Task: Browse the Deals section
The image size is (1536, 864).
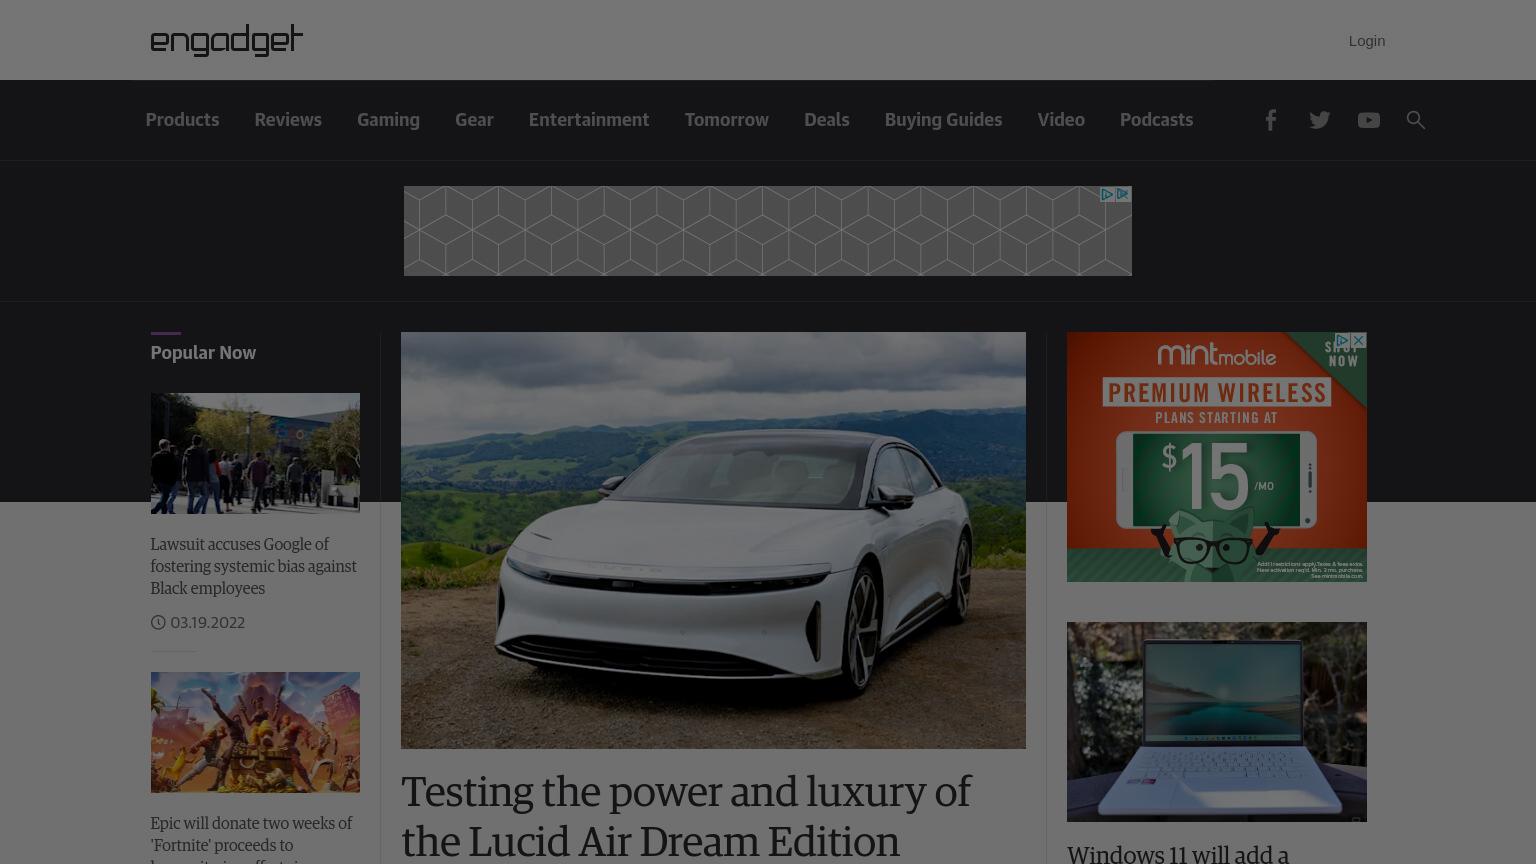Action: click(826, 120)
